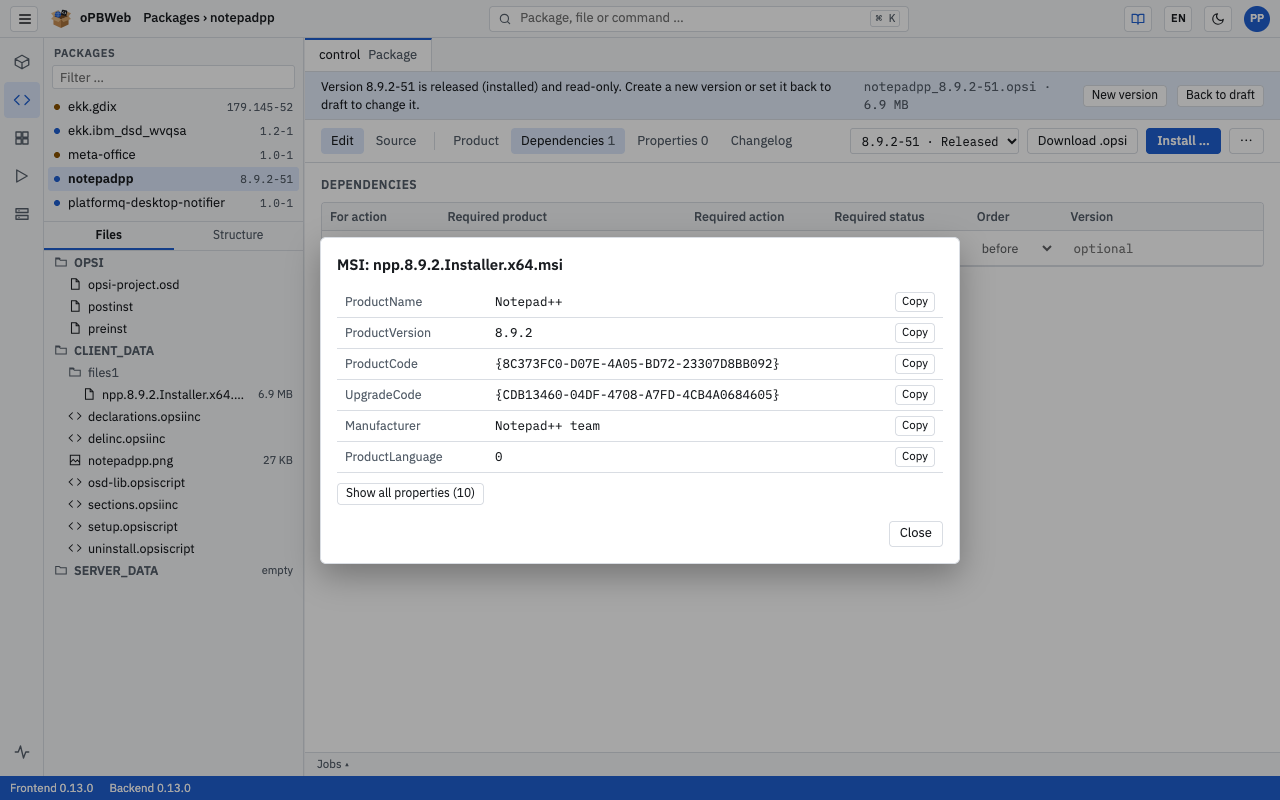This screenshot has width=1280, height=800.
Task: Open the Order before dropdown
Action: click(x=1015, y=248)
